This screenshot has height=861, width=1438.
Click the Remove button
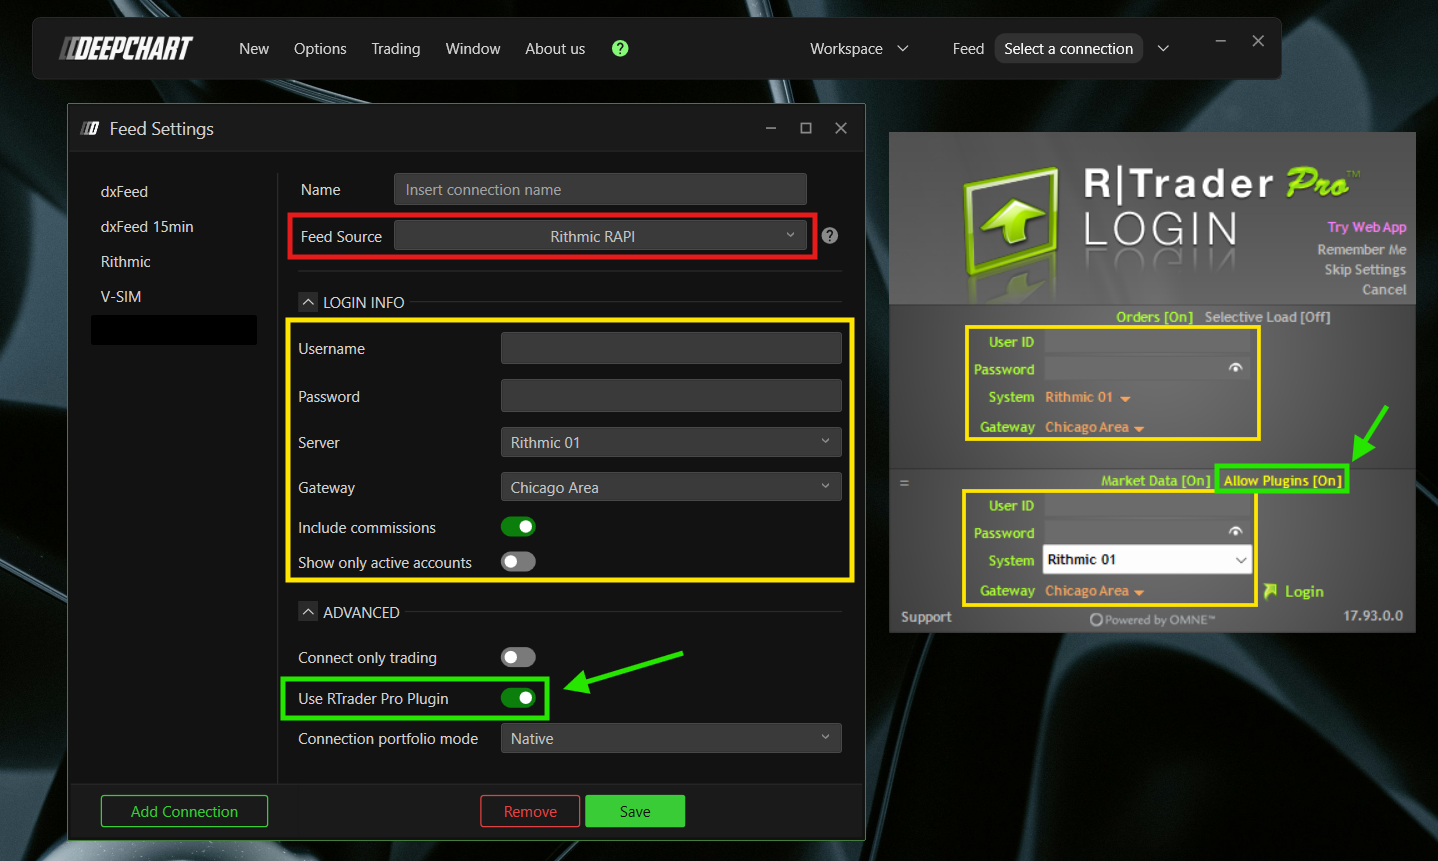[x=530, y=811]
